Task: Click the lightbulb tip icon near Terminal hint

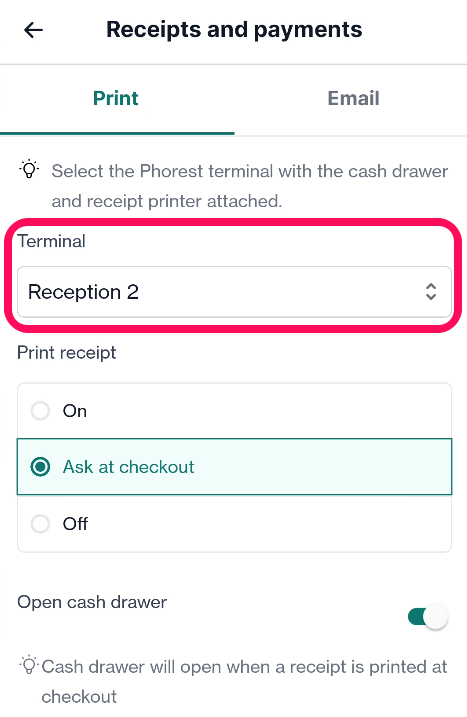Action: (x=29, y=169)
